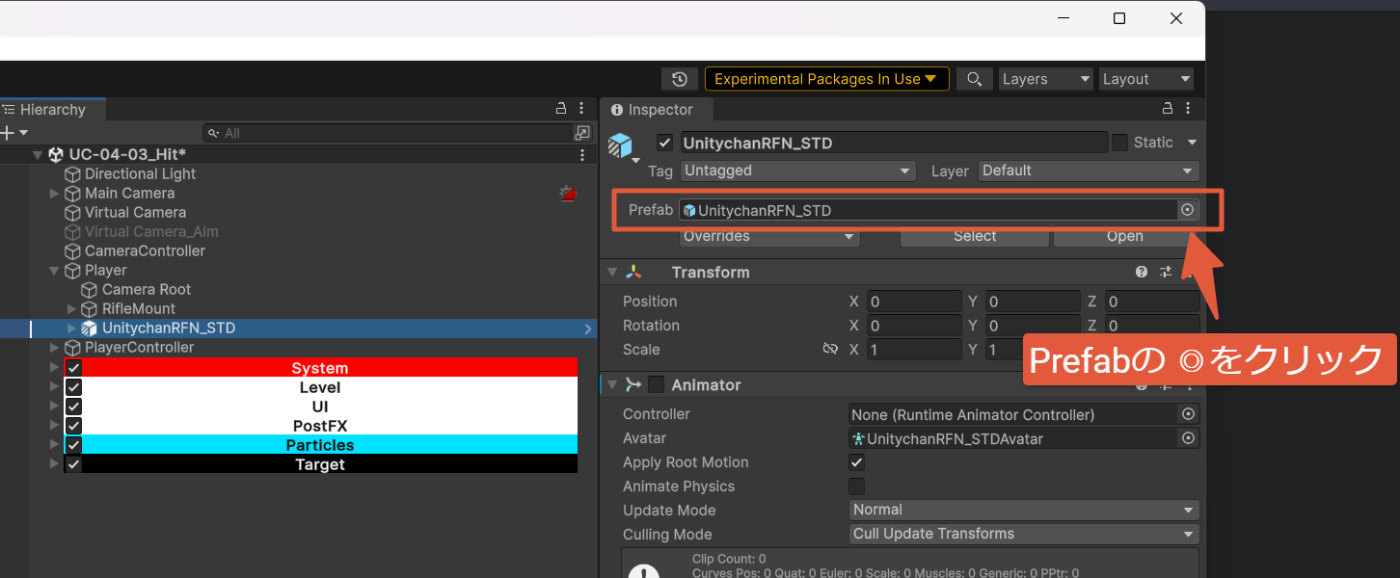Toggle the Hierarchy panel lock icon
1400x578 pixels.
tap(561, 109)
